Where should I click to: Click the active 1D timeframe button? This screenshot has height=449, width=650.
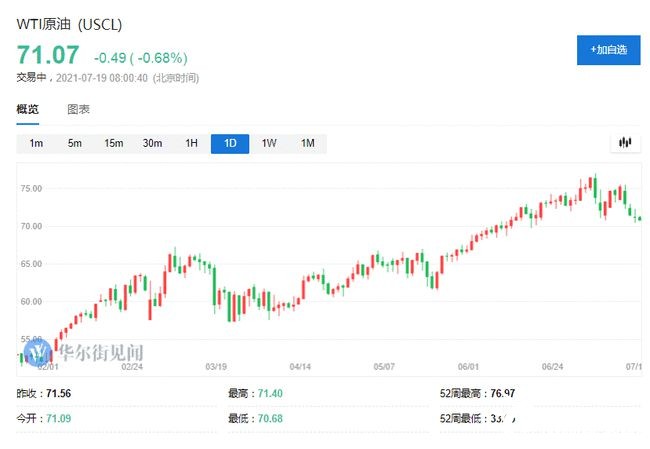230,144
